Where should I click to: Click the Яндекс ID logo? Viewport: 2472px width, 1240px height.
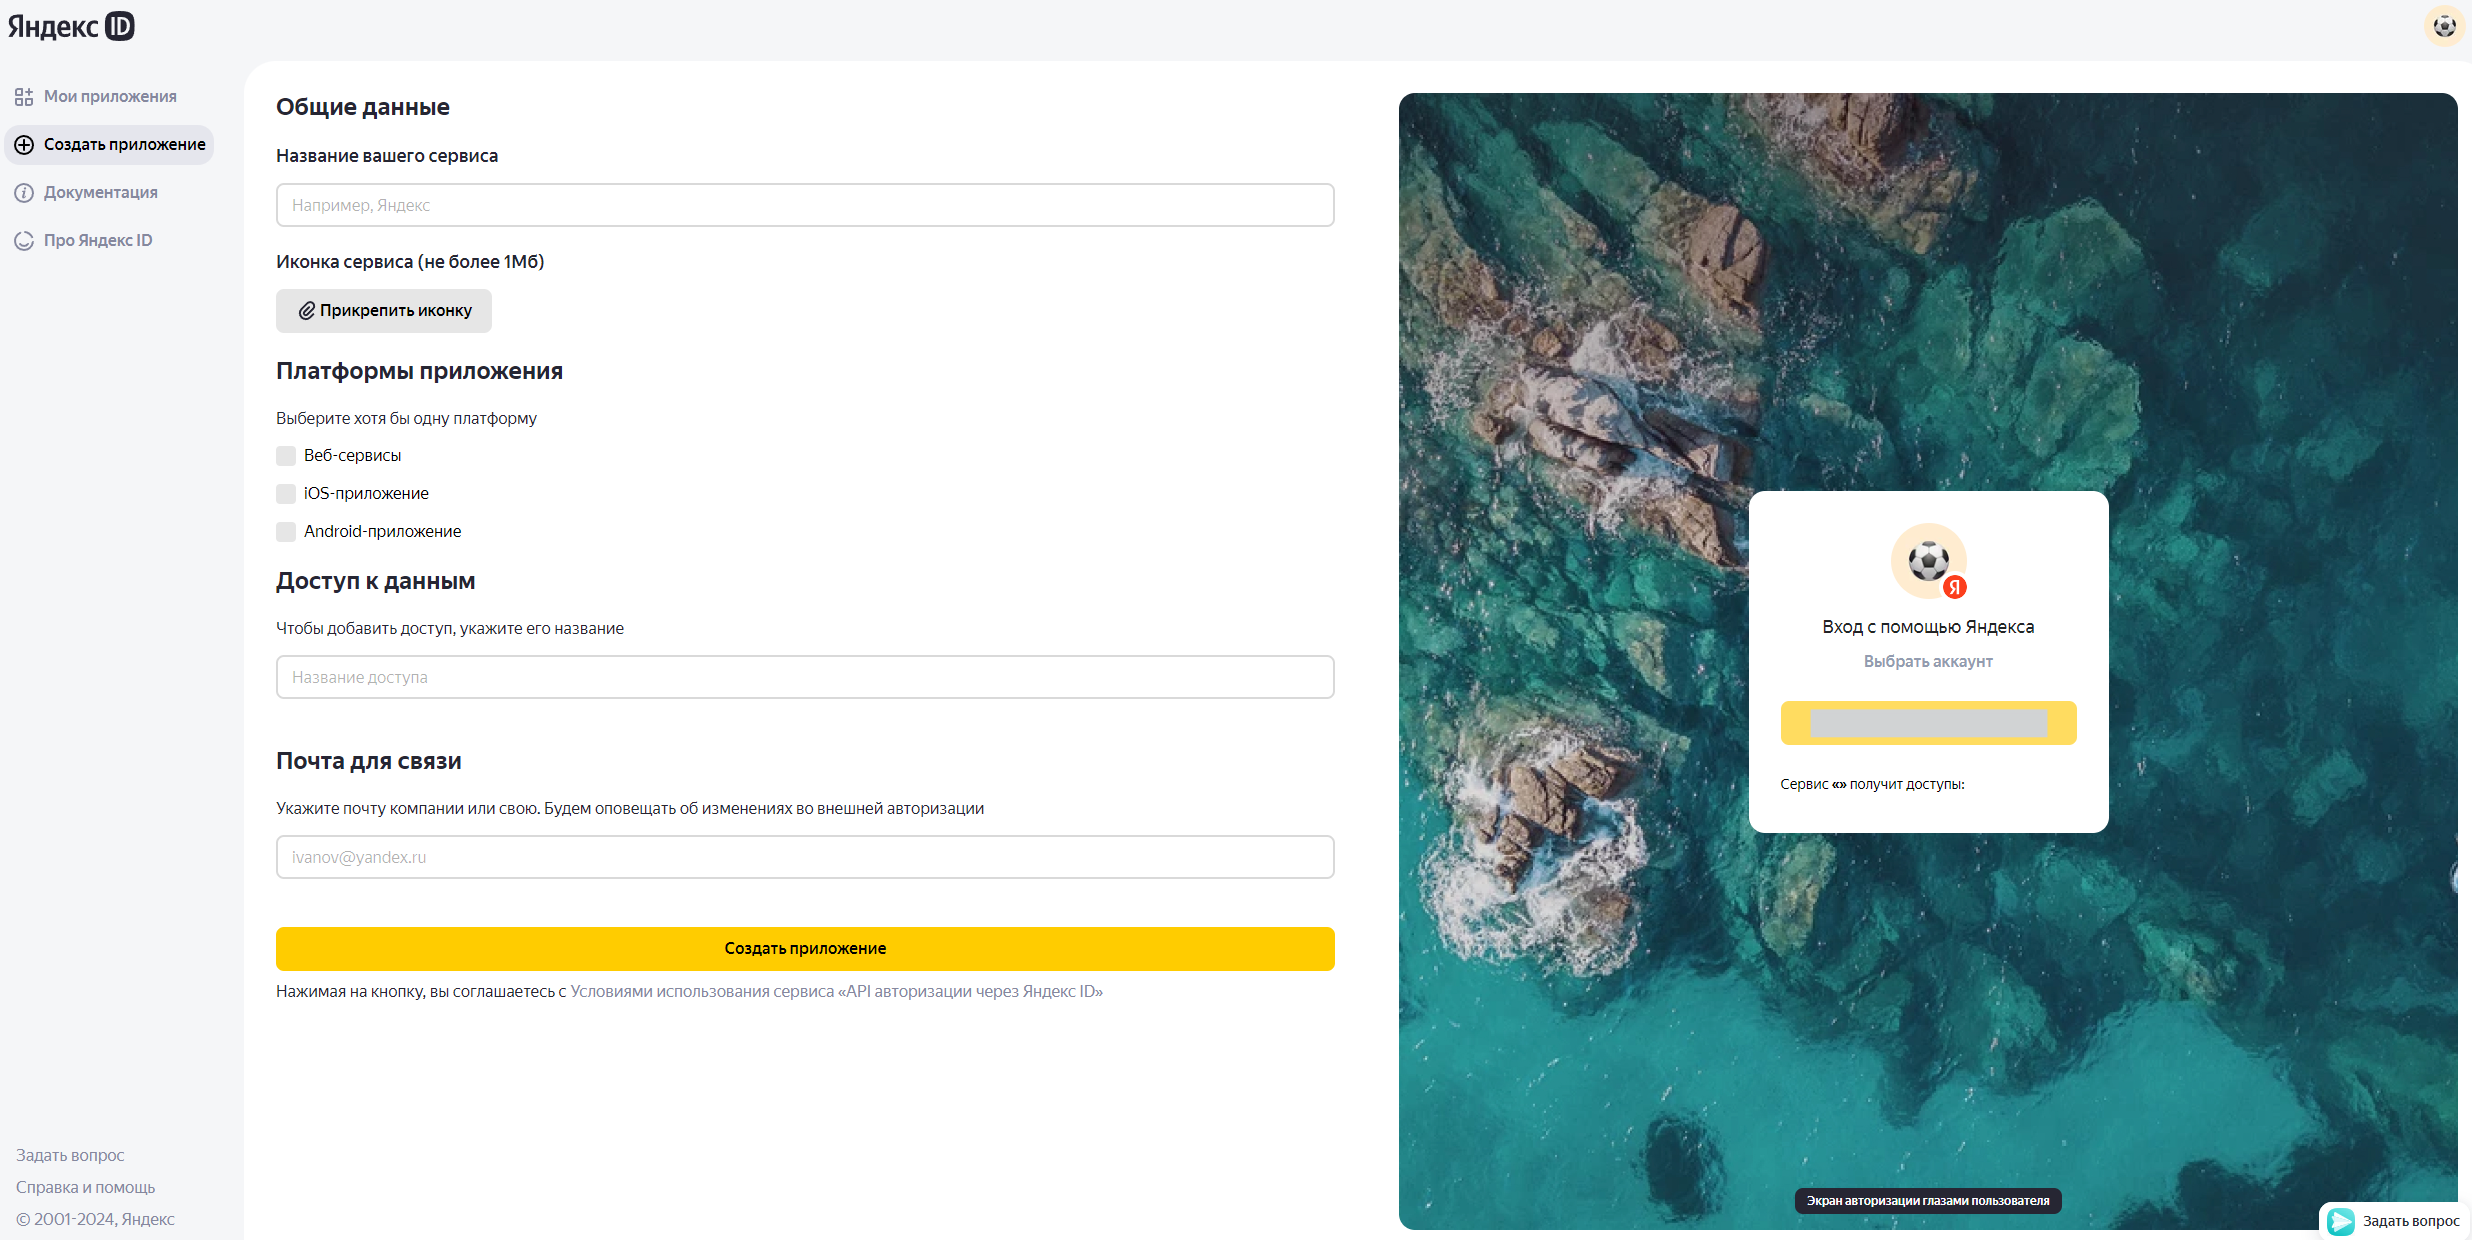point(71,26)
